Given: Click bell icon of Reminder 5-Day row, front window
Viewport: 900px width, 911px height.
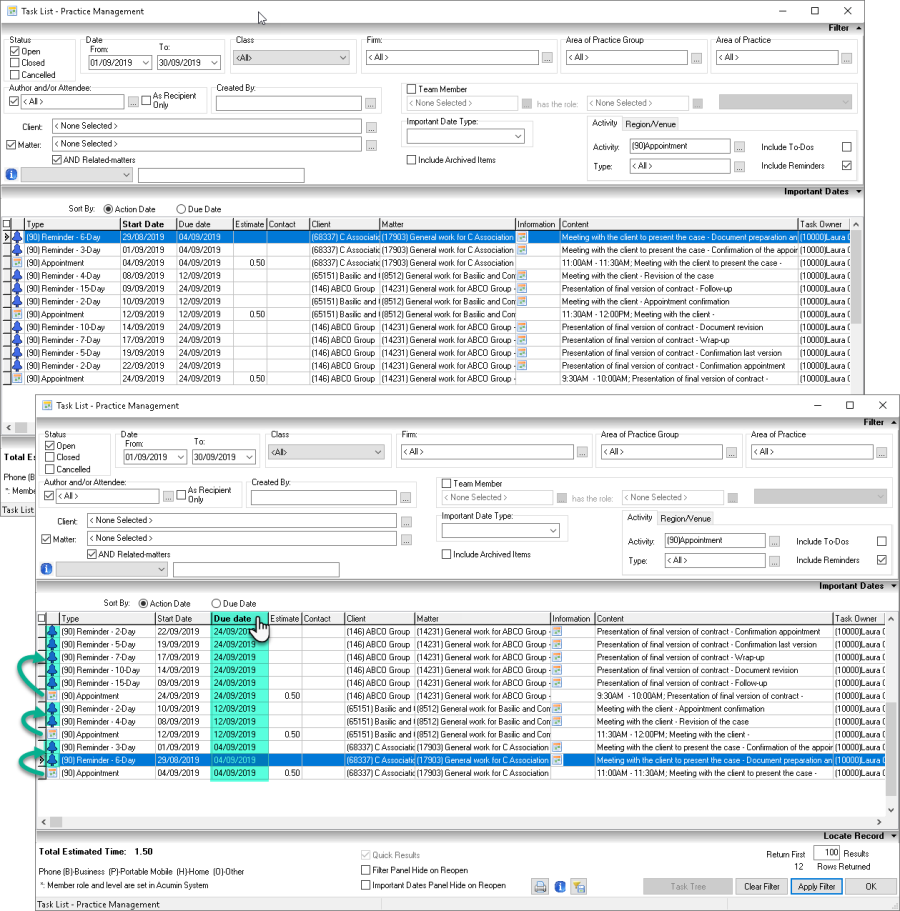Looking at the screenshot, I should [52, 644].
